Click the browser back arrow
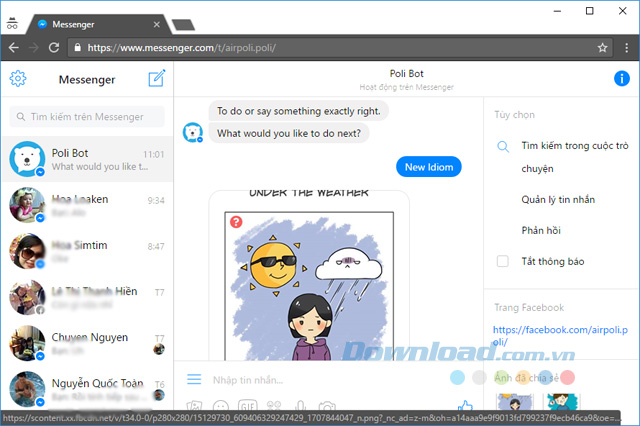640x426 pixels. pos(14,47)
